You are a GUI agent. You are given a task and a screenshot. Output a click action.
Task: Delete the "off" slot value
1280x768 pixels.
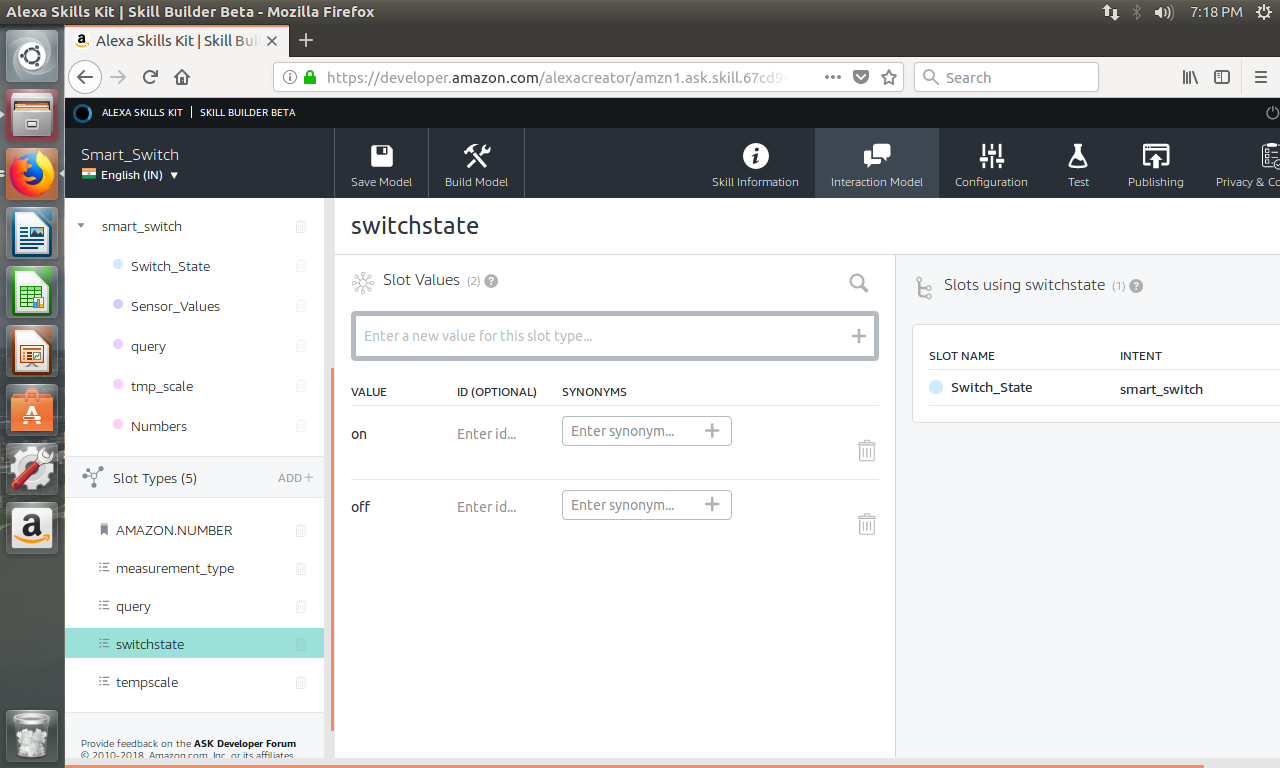[867, 523]
